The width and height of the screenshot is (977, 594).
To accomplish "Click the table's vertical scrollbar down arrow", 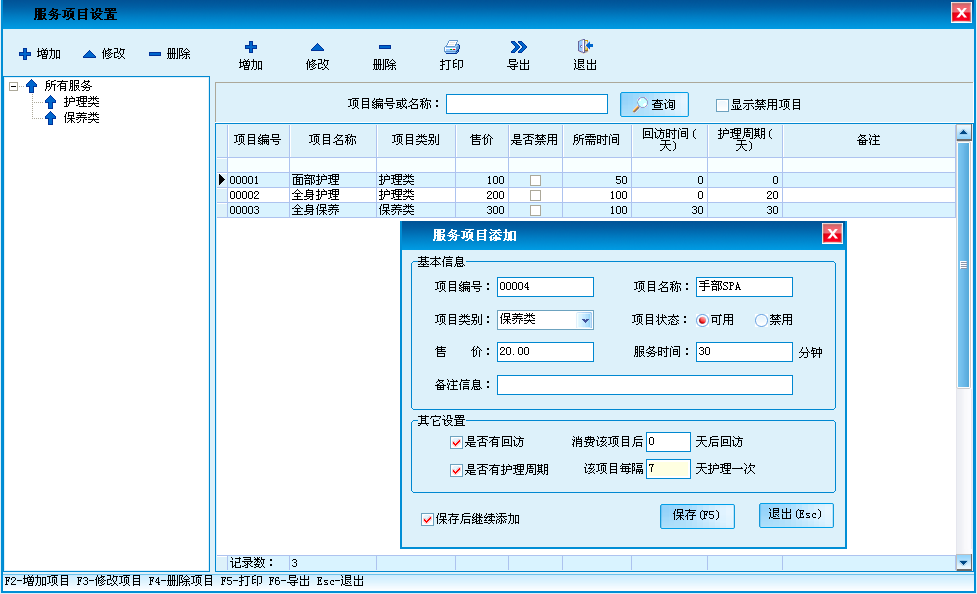I will click(964, 563).
